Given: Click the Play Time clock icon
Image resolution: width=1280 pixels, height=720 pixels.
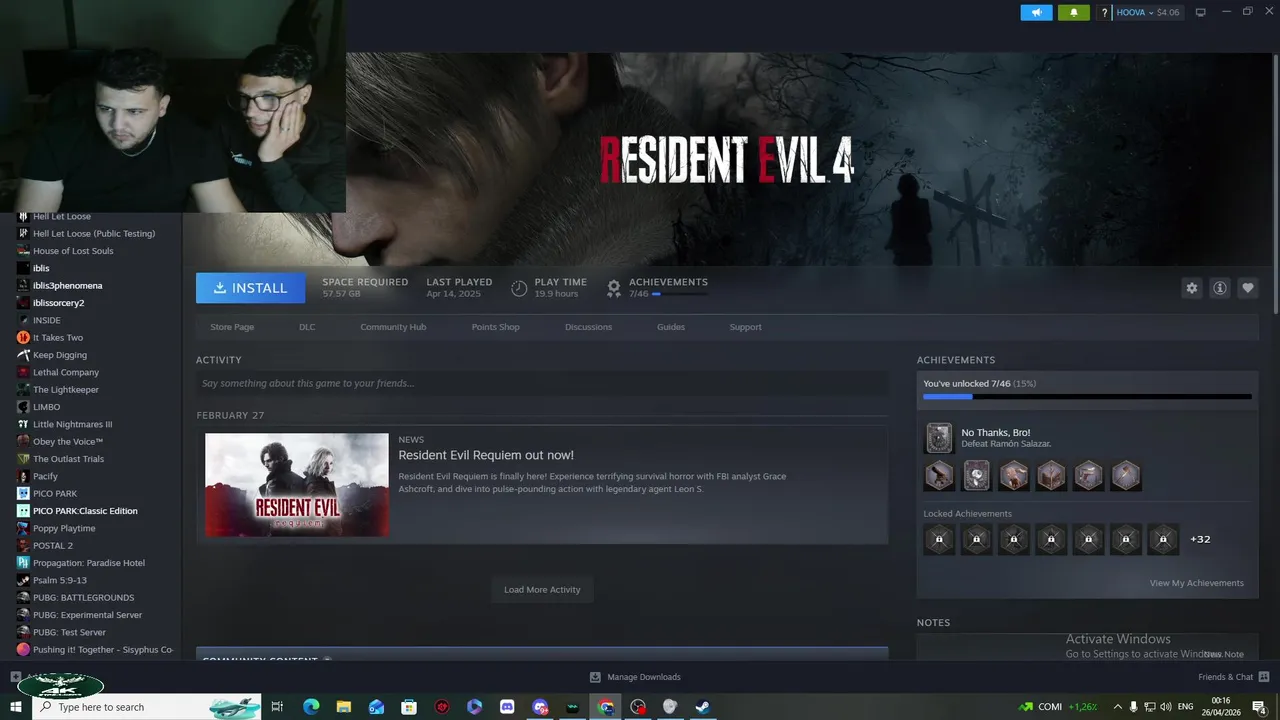Looking at the screenshot, I should [x=519, y=288].
